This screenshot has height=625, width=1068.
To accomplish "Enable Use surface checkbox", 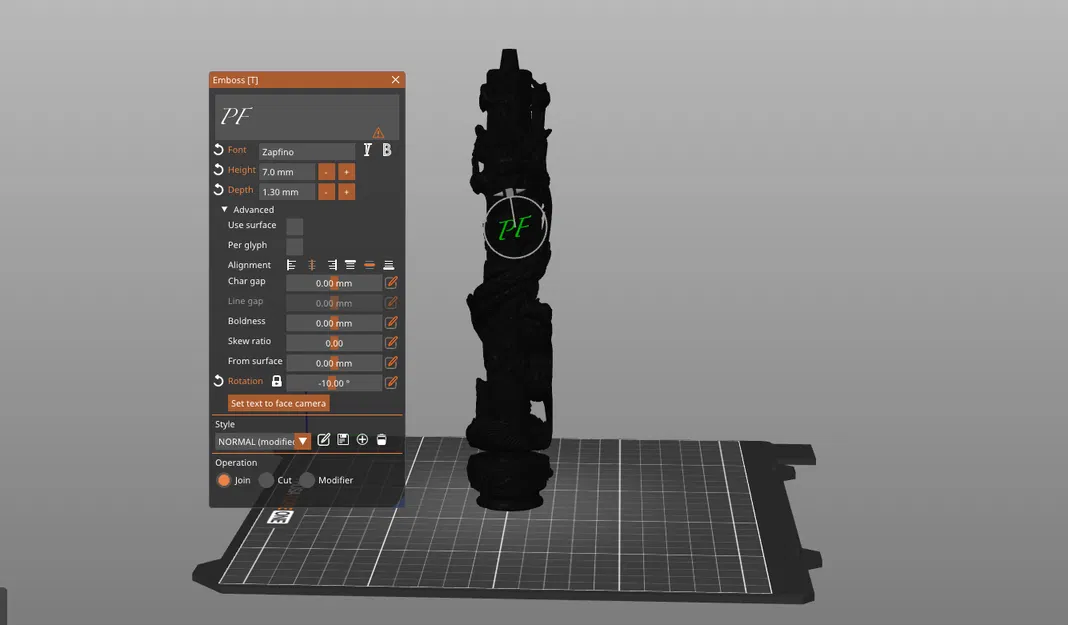I will (x=294, y=226).
